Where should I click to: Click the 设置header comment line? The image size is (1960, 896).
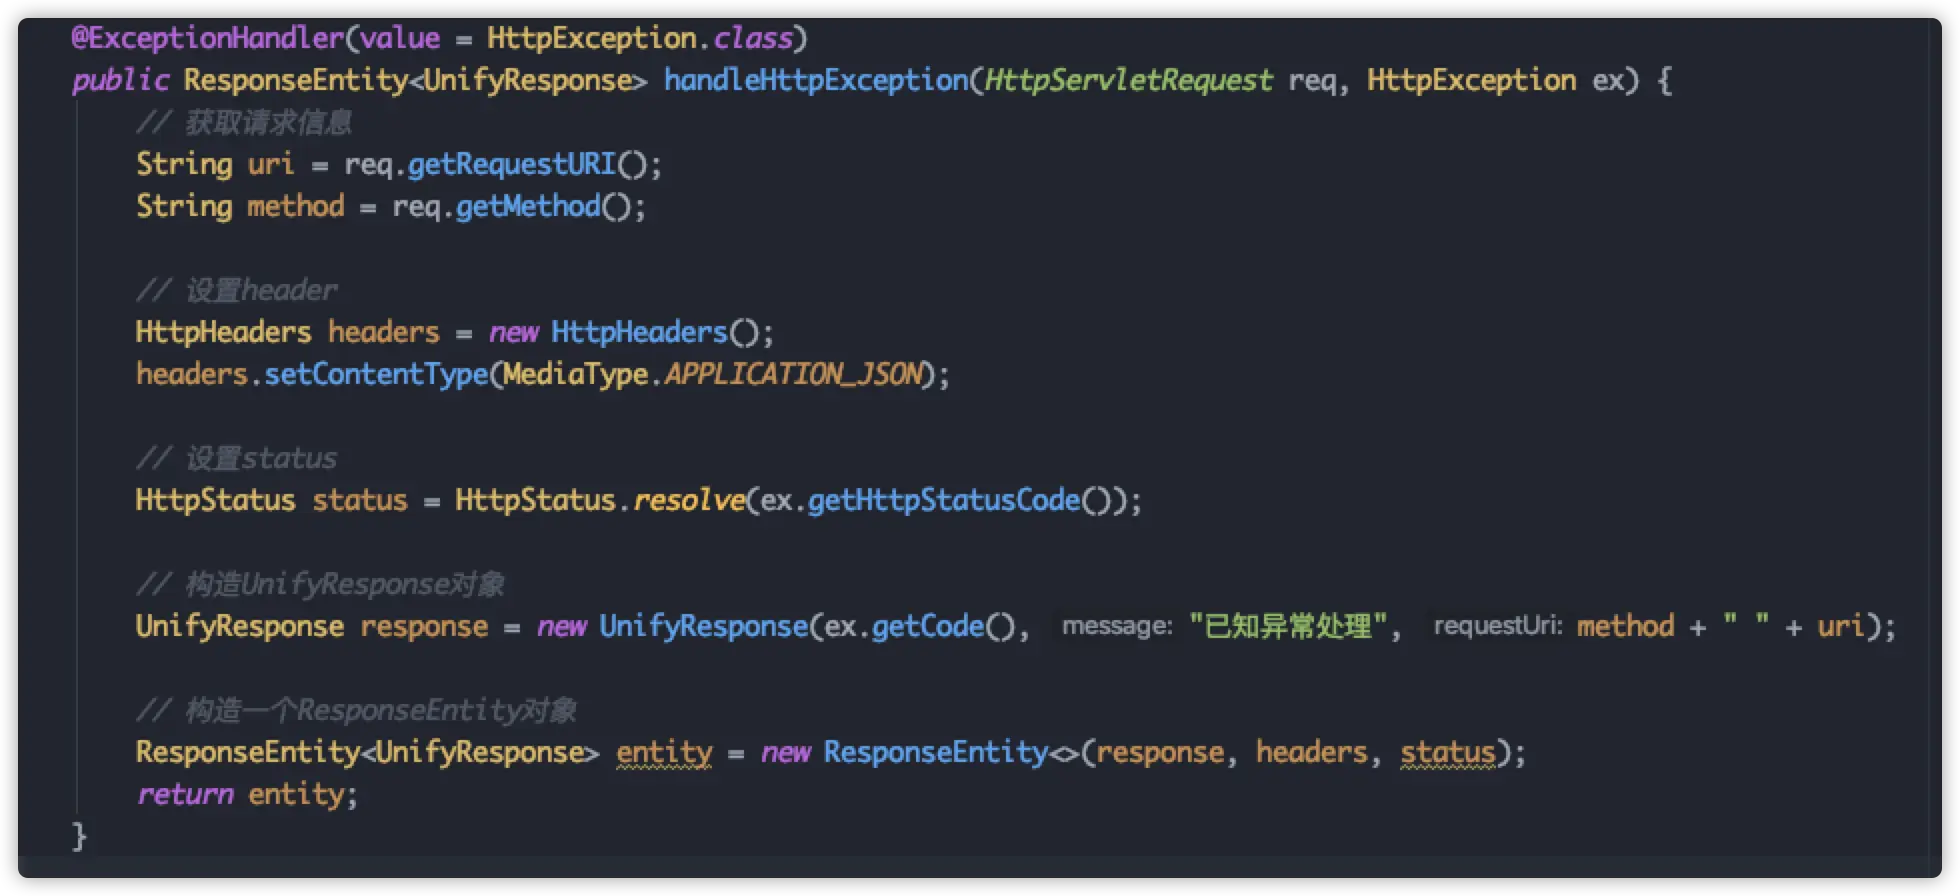(x=237, y=290)
